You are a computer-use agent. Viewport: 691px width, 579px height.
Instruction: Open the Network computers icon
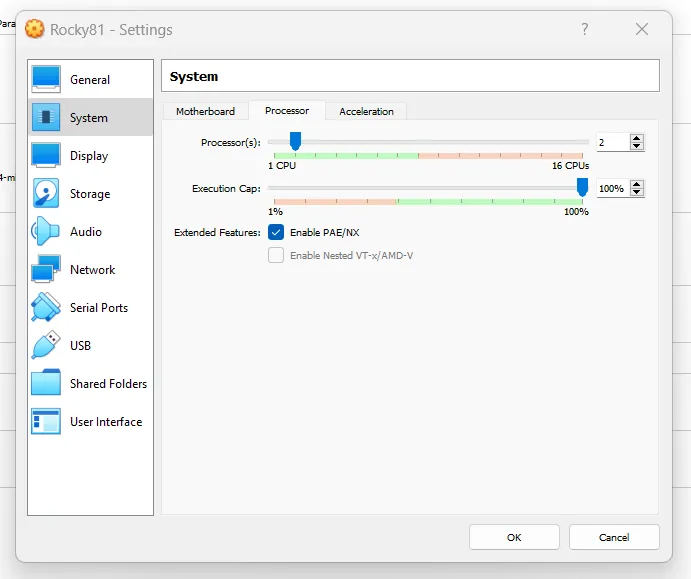tap(46, 269)
